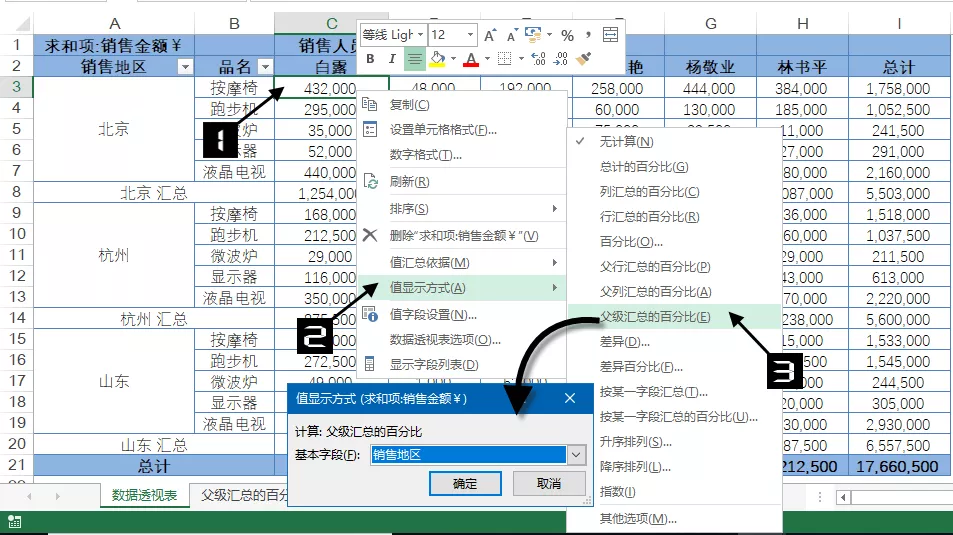This screenshot has height=535, width=953.
Task: Expand borders dropdown arrow
Action: (521, 59)
